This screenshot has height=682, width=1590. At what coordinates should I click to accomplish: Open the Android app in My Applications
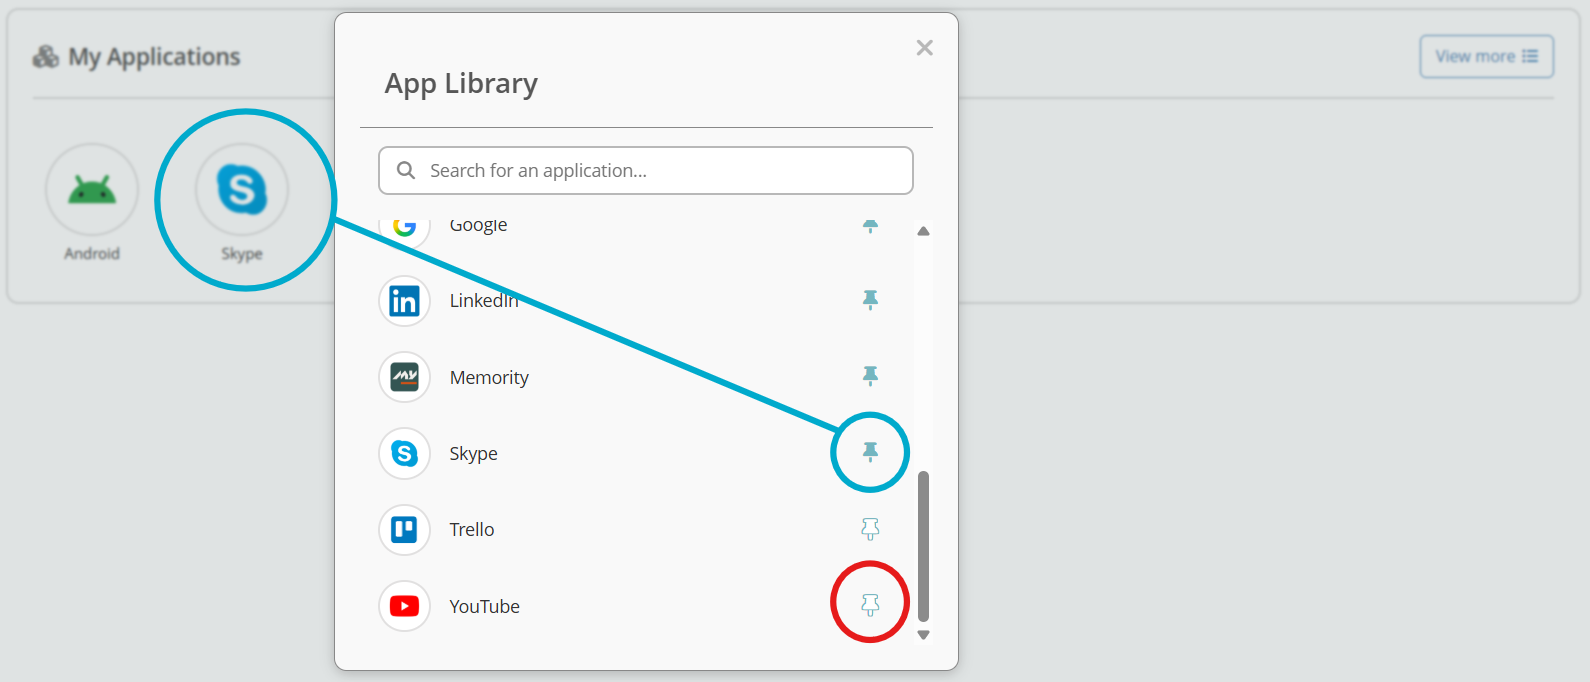pyautogui.click(x=92, y=190)
